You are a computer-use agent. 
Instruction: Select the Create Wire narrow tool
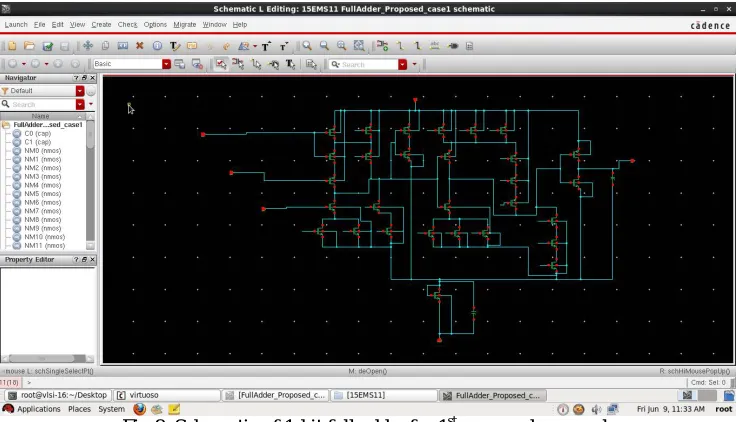tap(400, 46)
